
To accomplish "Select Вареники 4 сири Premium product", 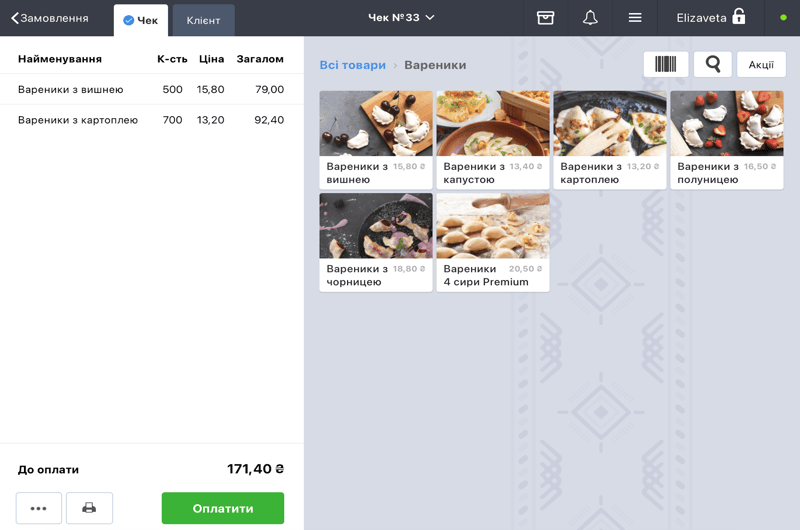I will click(492, 242).
